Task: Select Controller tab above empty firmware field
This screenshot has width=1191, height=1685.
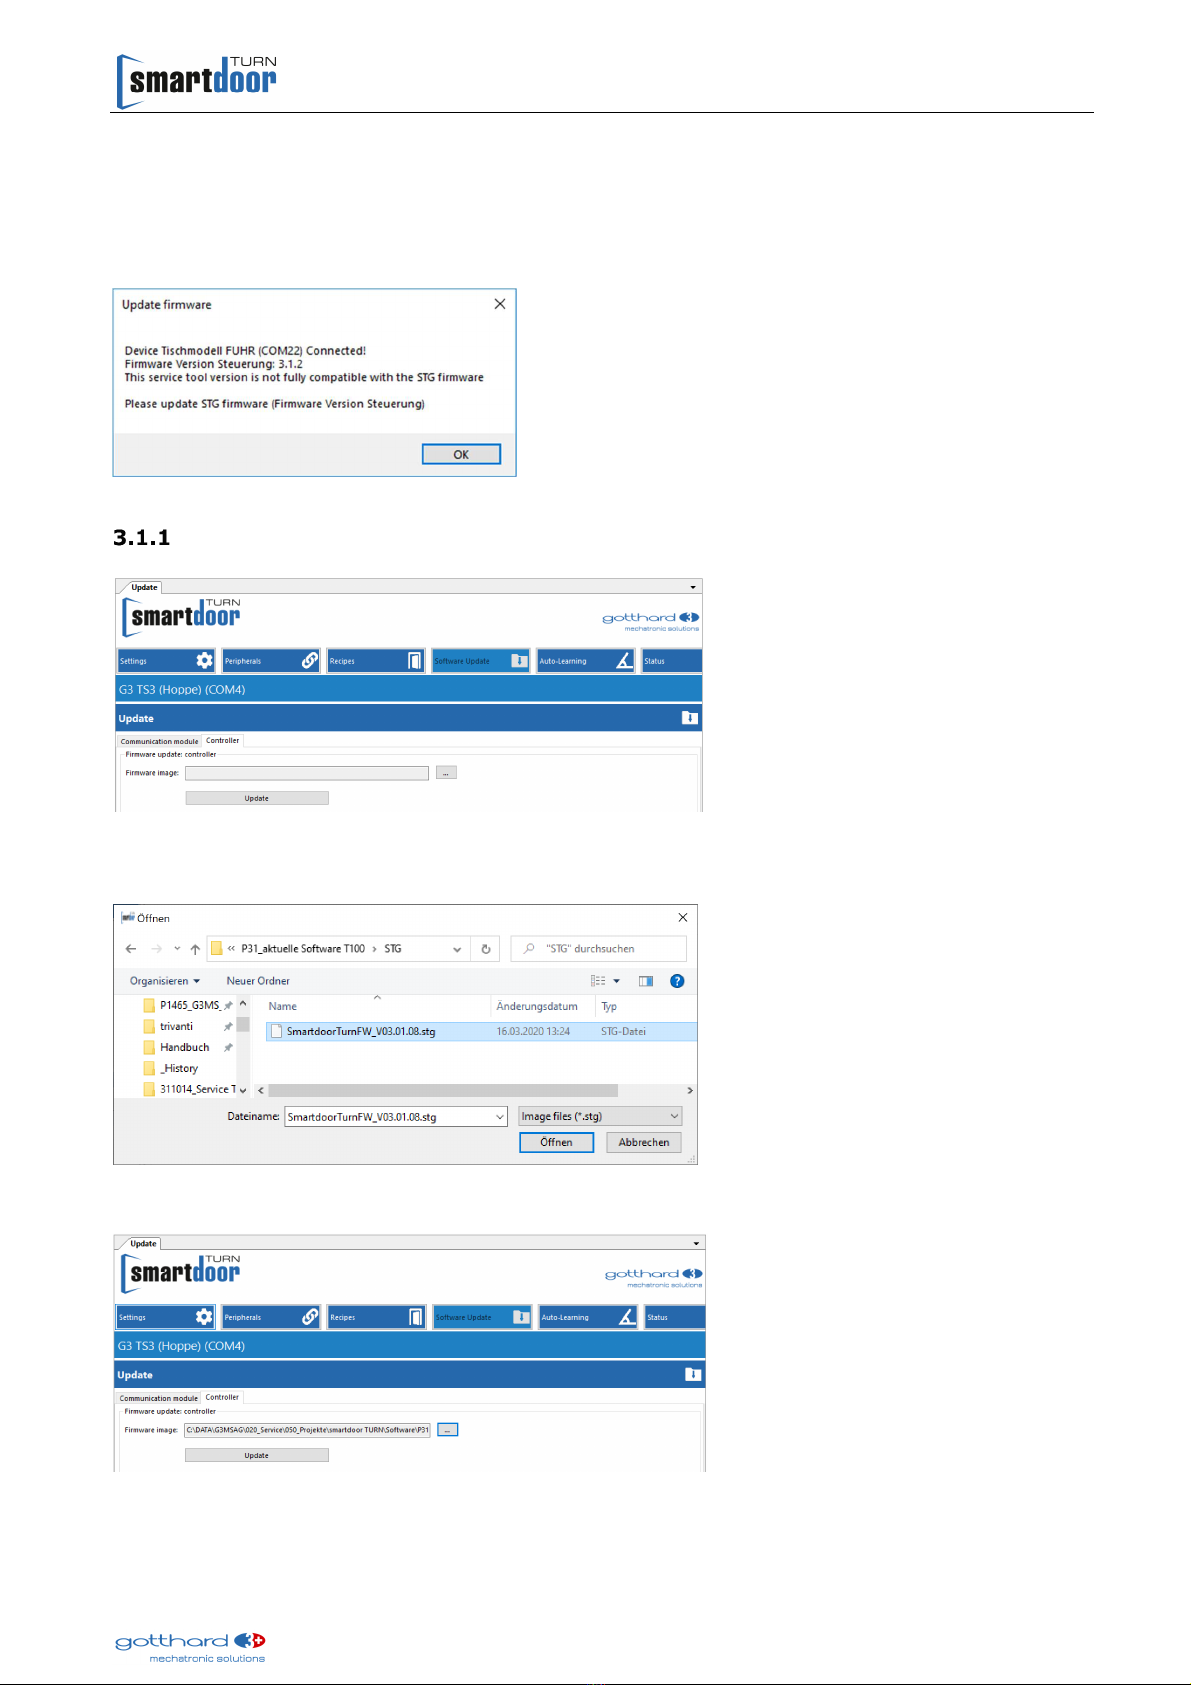Action: (x=223, y=741)
